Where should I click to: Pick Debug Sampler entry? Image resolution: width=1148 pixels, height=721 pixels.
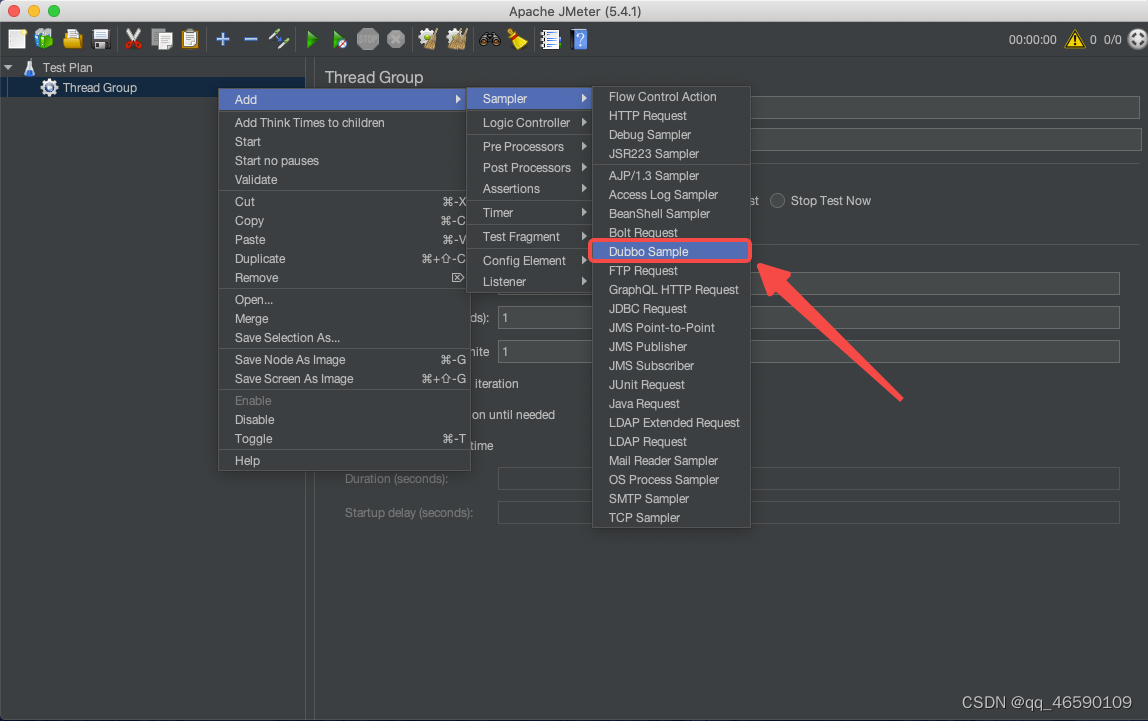(x=671, y=135)
